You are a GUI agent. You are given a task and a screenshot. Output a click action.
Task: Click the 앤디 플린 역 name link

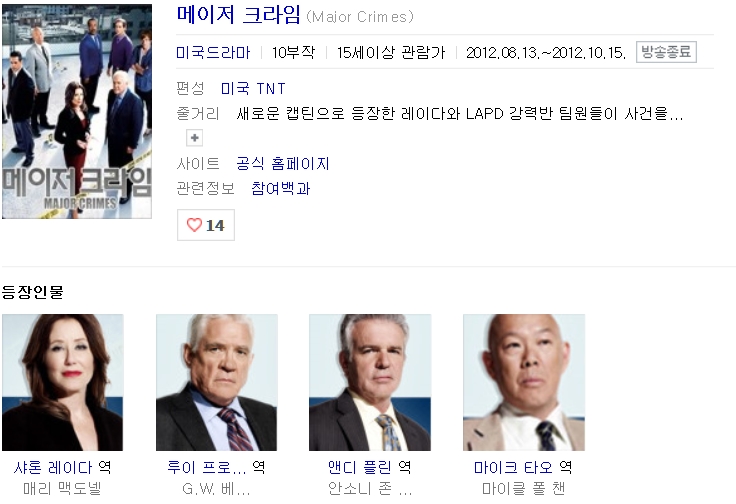click(x=370, y=467)
